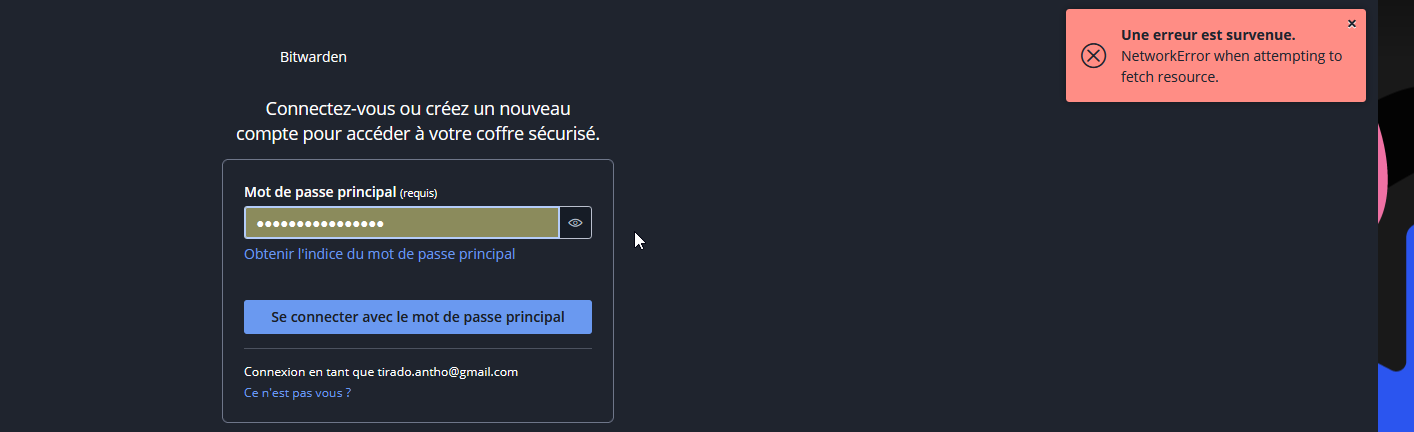Click the Une erreur est survenue title
The width and height of the screenshot is (1414, 432).
click(1208, 35)
